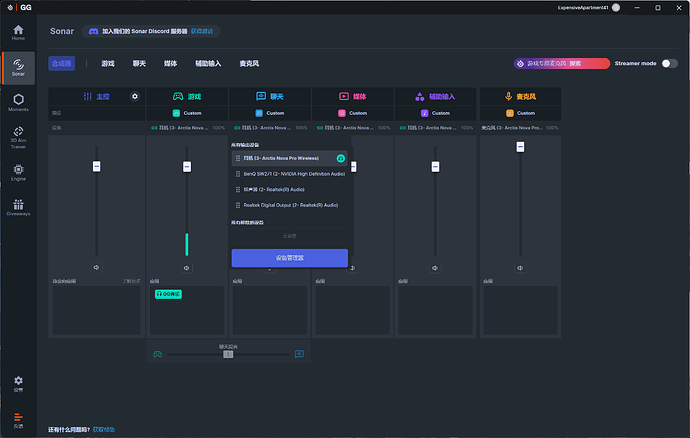The height and width of the screenshot is (438, 690).
Task: Expand the game channel Custom preset dropdown
Action: click(187, 113)
